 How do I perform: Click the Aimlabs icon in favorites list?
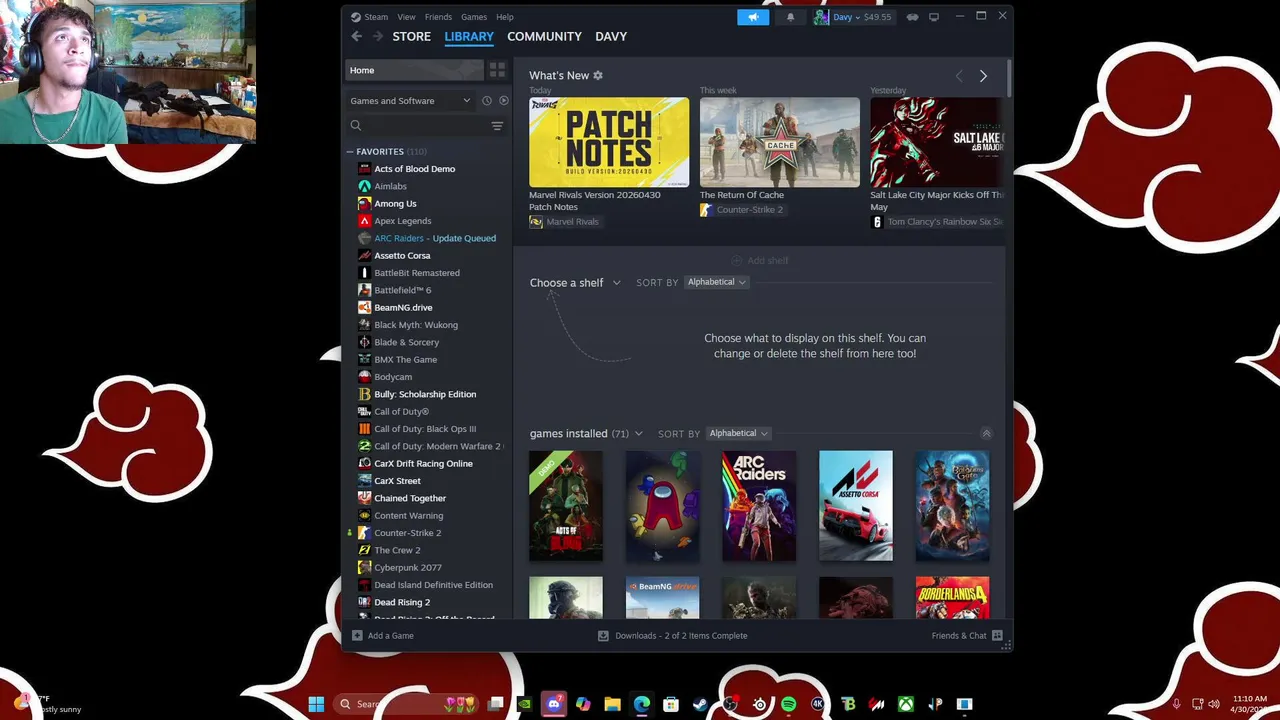pos(364,186)
